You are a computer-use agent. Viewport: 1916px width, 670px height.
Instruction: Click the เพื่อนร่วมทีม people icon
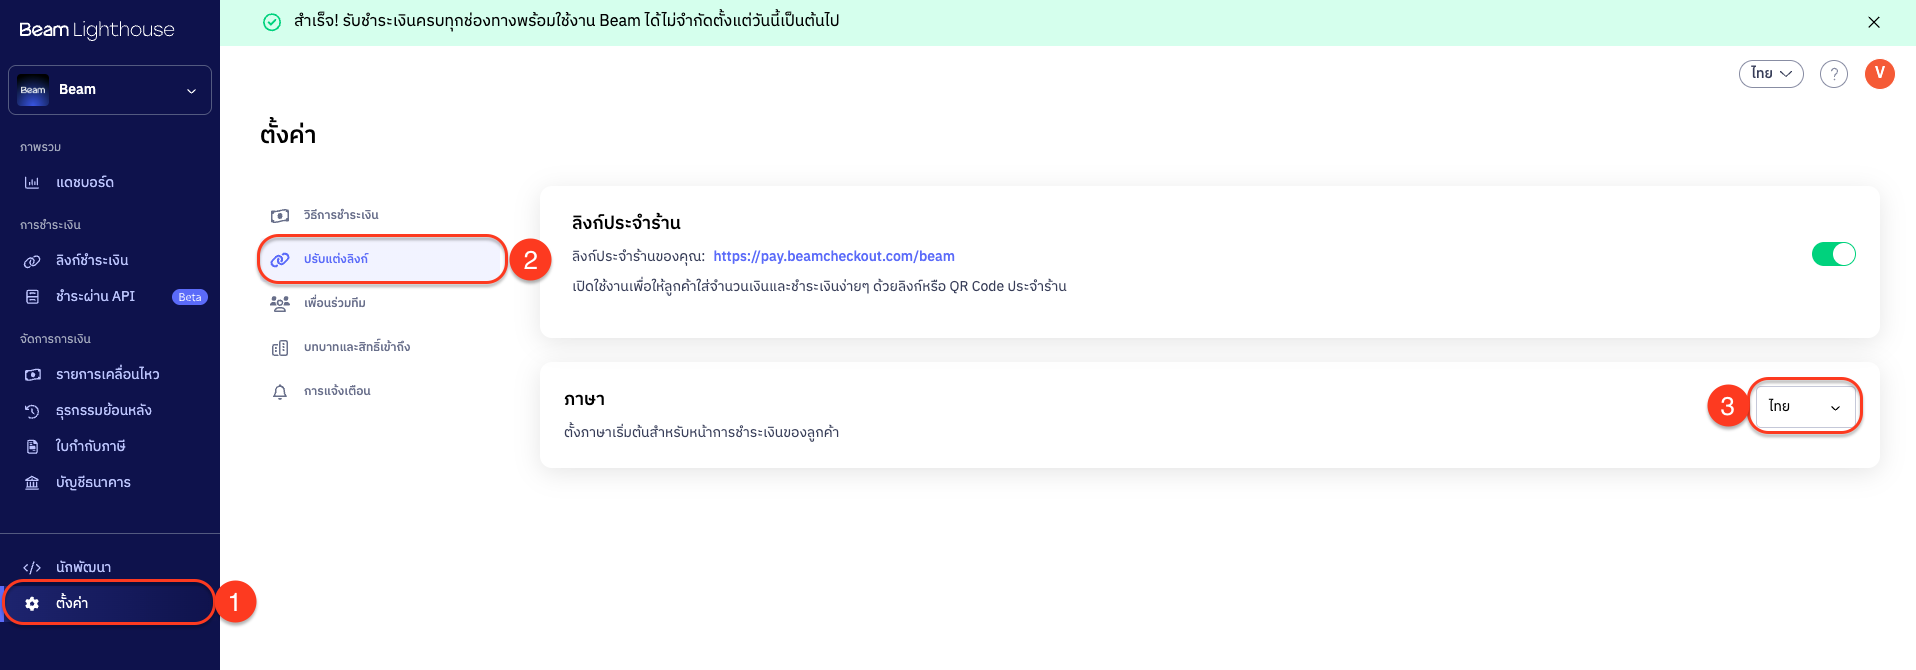(x=280, y=304)
